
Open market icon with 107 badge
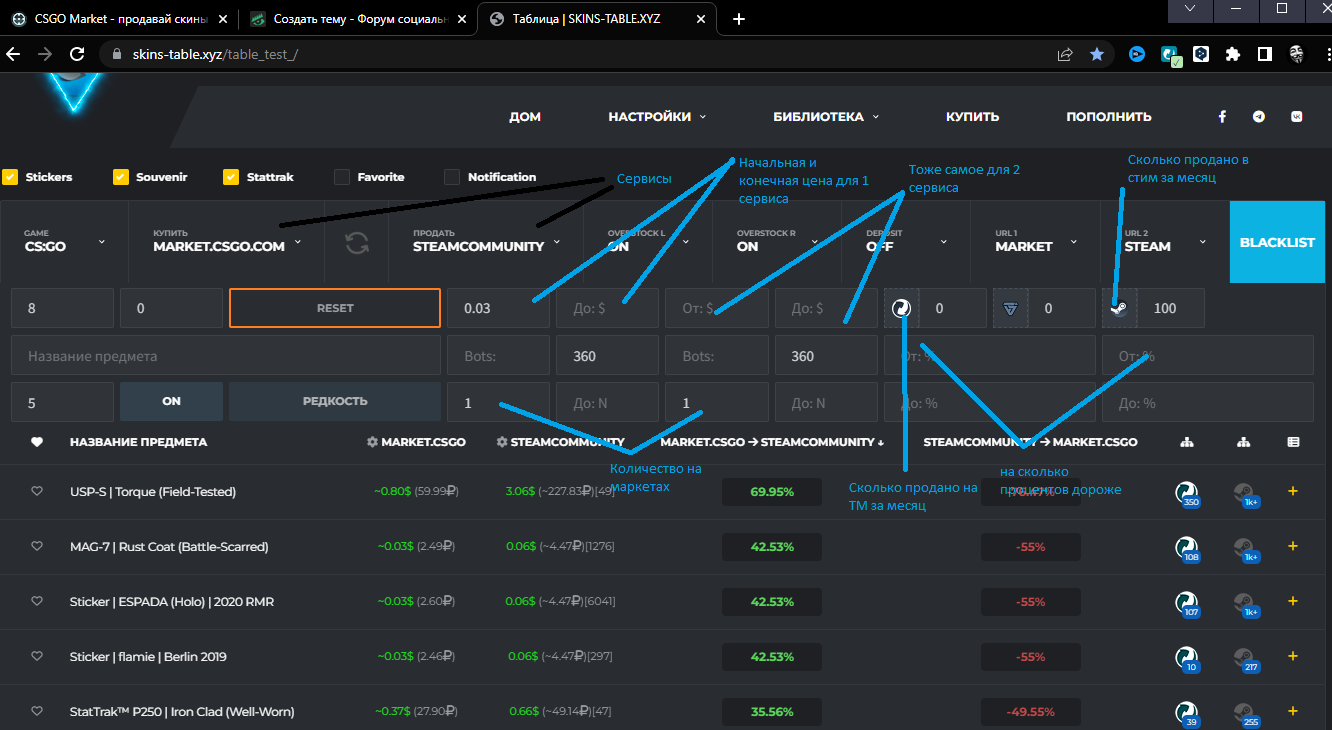[x=1187, y=603]
